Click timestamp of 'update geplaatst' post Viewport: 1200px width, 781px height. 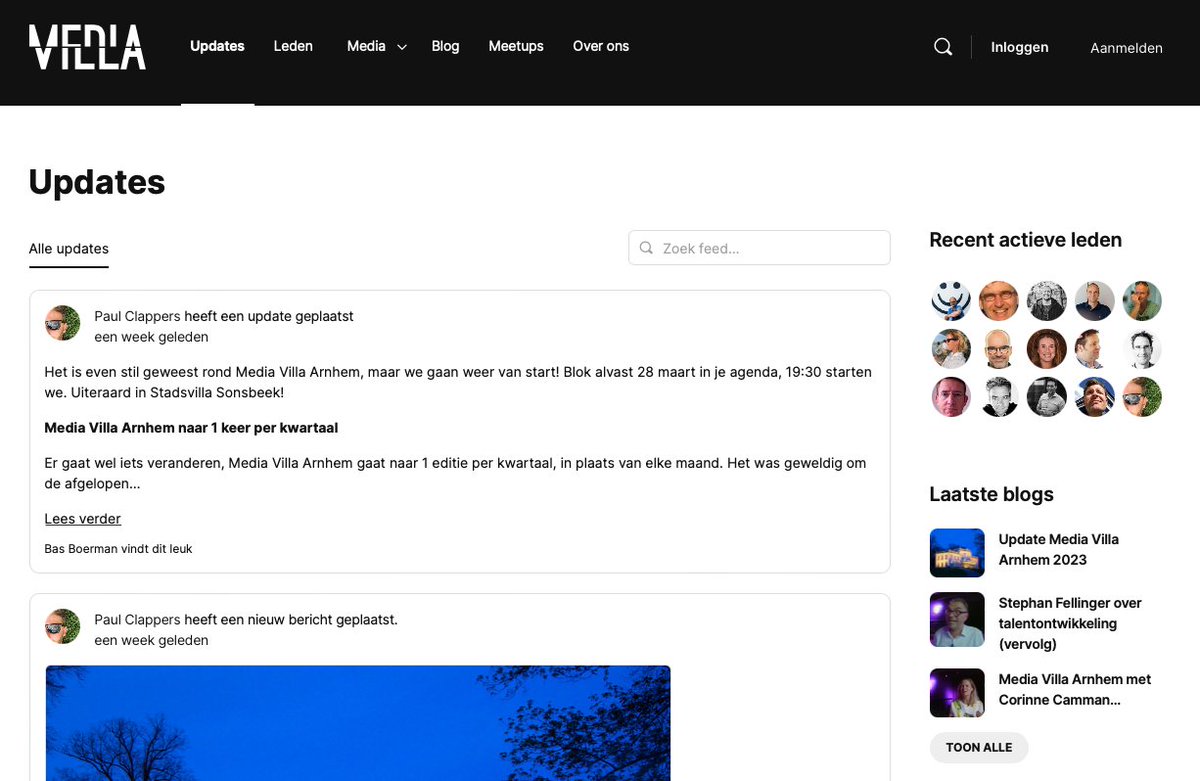point(151,337)
